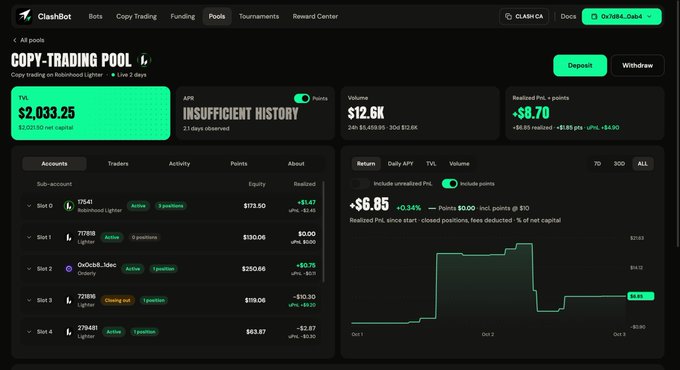This screenshot has width=680, height=370.
Task: Switch to the Accounts tab
Action: tap(54, 164)
